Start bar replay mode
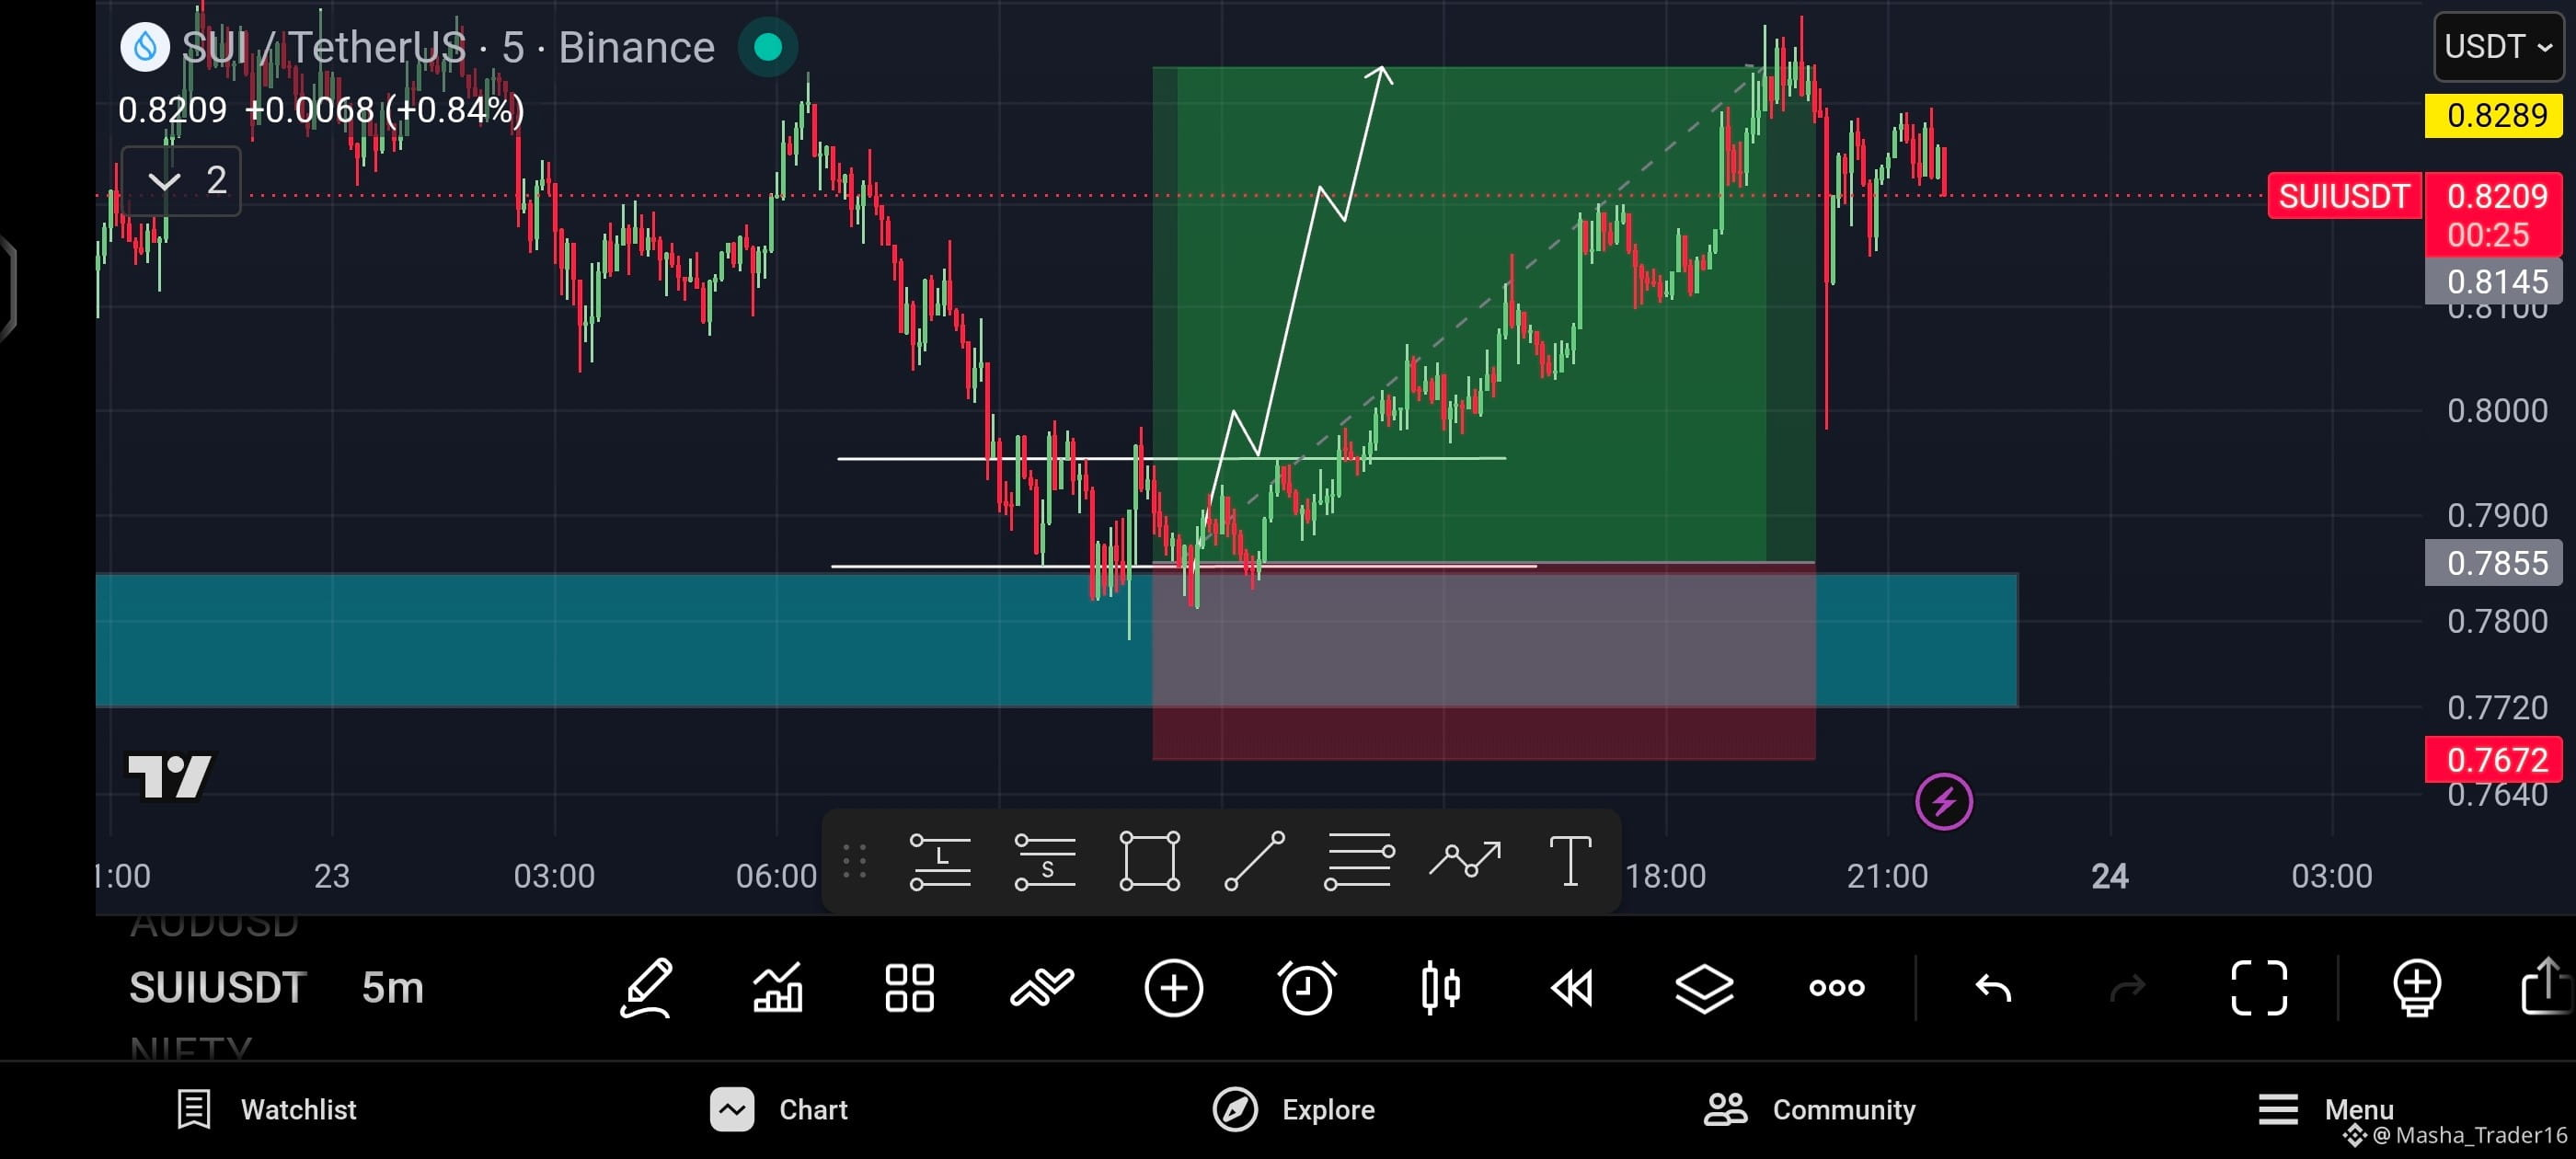 coord(1572,988)
